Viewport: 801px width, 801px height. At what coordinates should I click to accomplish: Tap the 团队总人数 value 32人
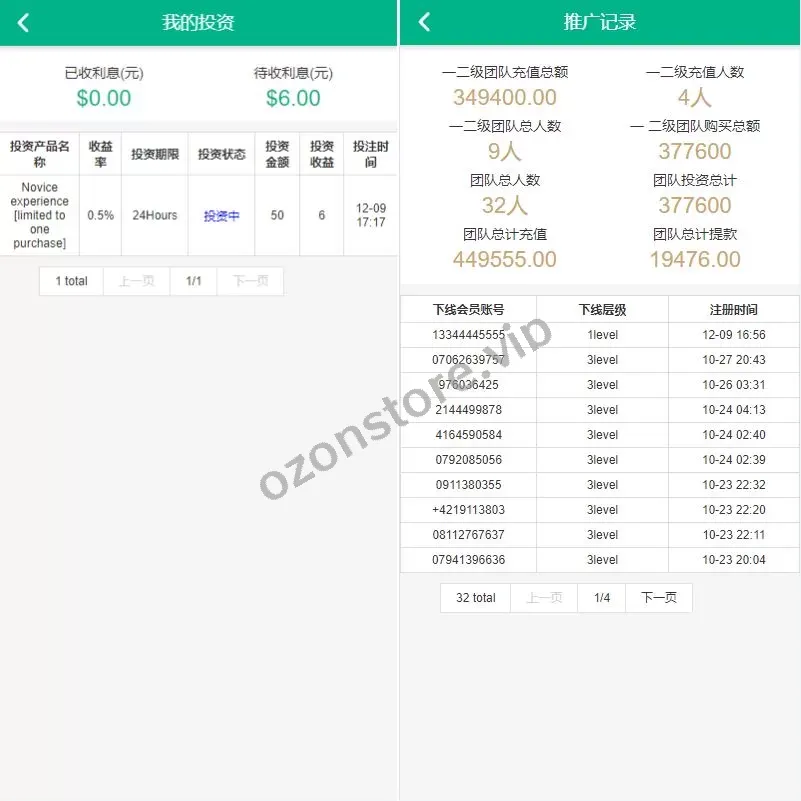pyautogui.click(x=504, y=205)
